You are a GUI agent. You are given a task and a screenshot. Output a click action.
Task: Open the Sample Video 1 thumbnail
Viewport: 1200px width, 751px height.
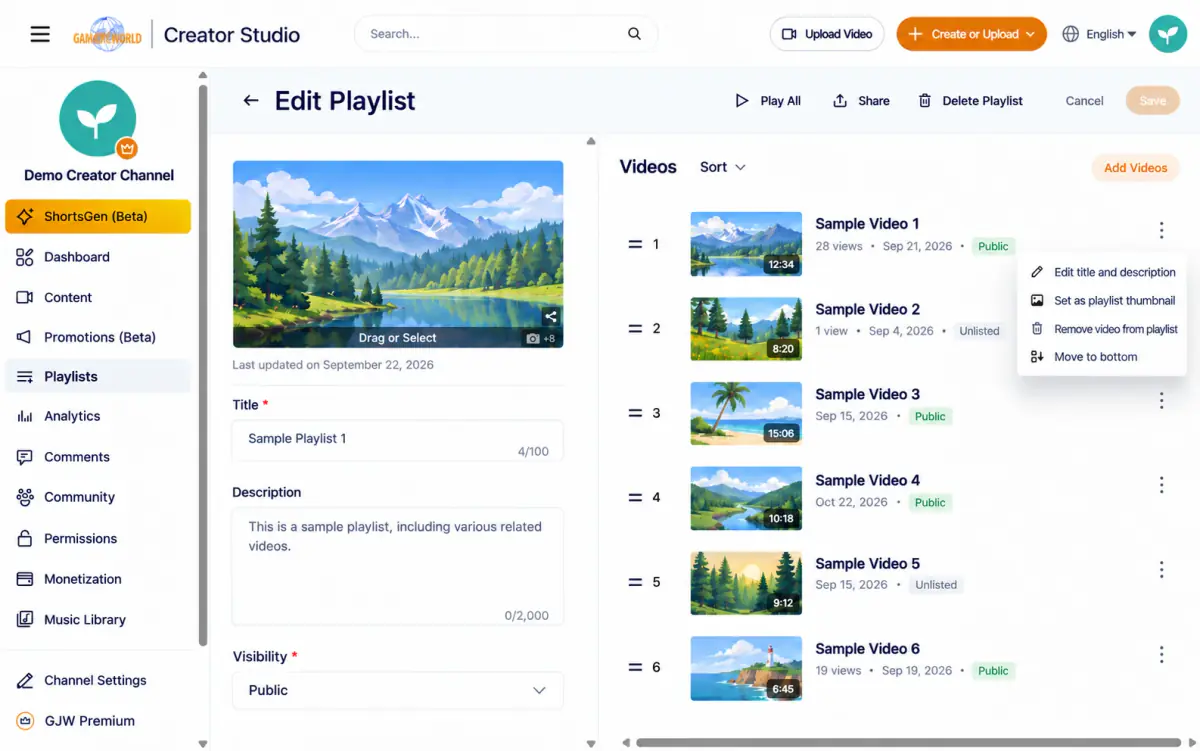click(x=746, y=244)
